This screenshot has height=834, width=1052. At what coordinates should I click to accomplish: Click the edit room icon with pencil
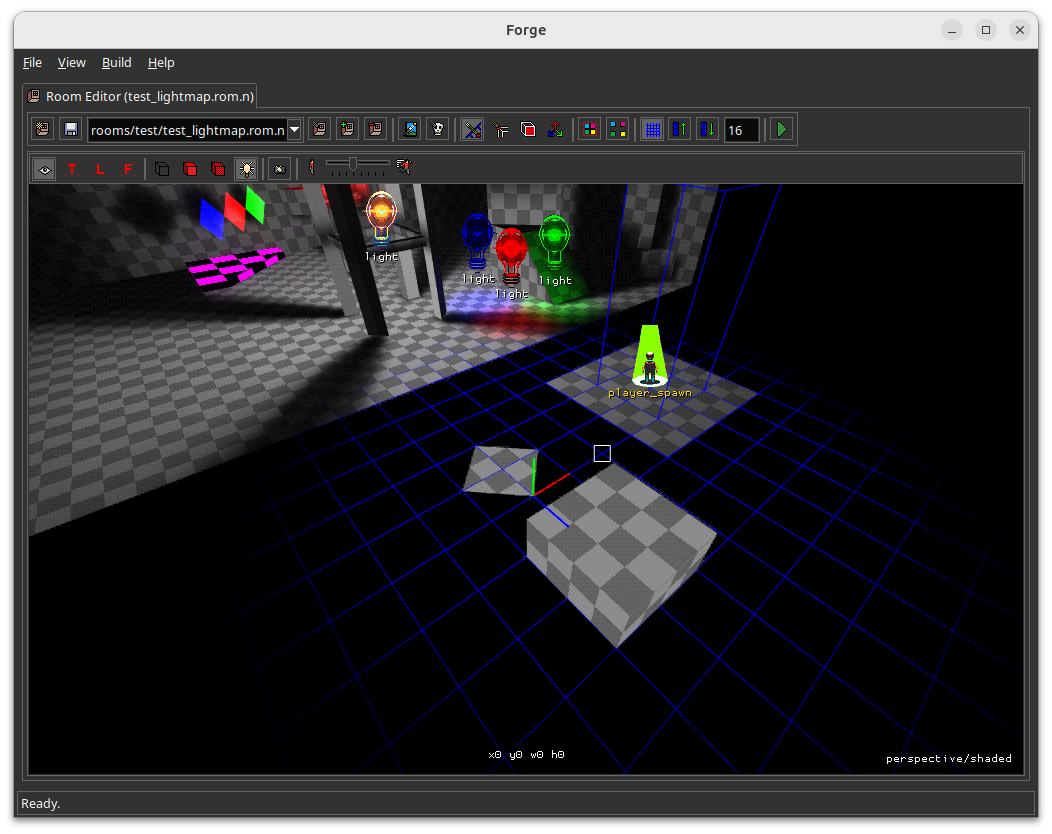(x=319, y=129)
